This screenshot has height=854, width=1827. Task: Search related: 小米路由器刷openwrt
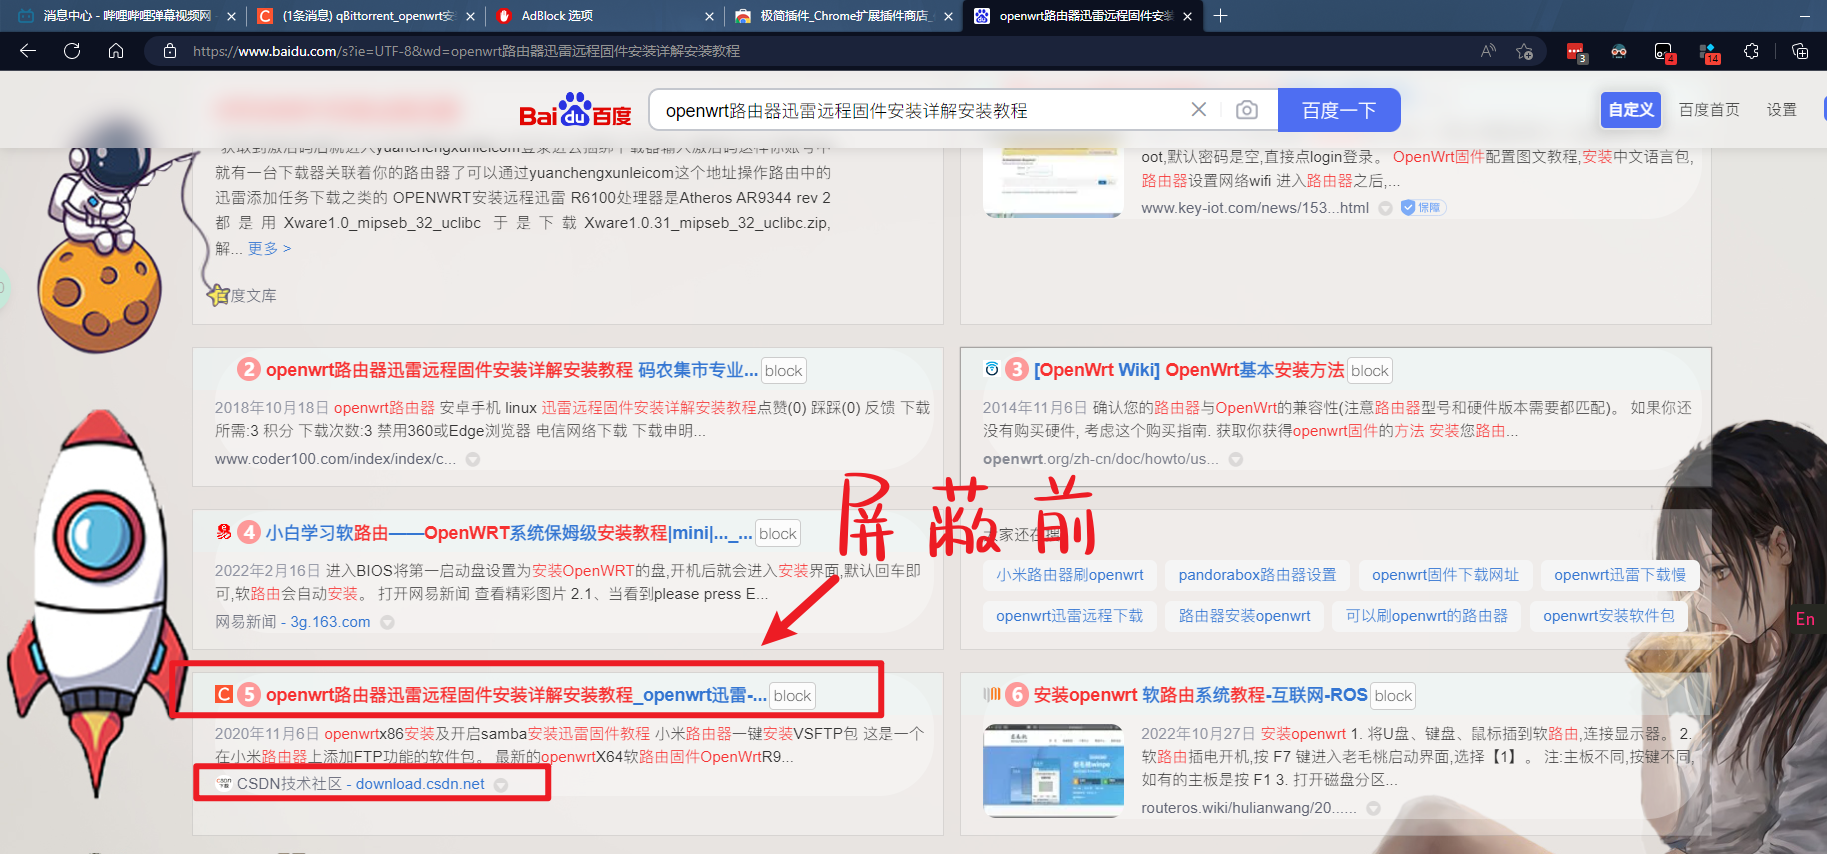coord(1070,575)
